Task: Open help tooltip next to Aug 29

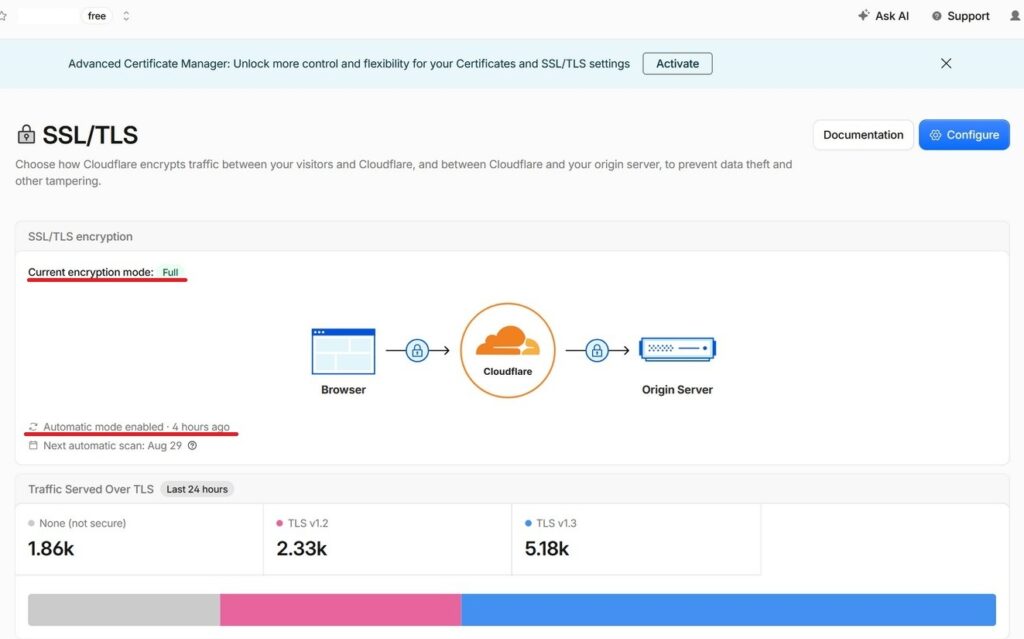Action: click(192, 446)
